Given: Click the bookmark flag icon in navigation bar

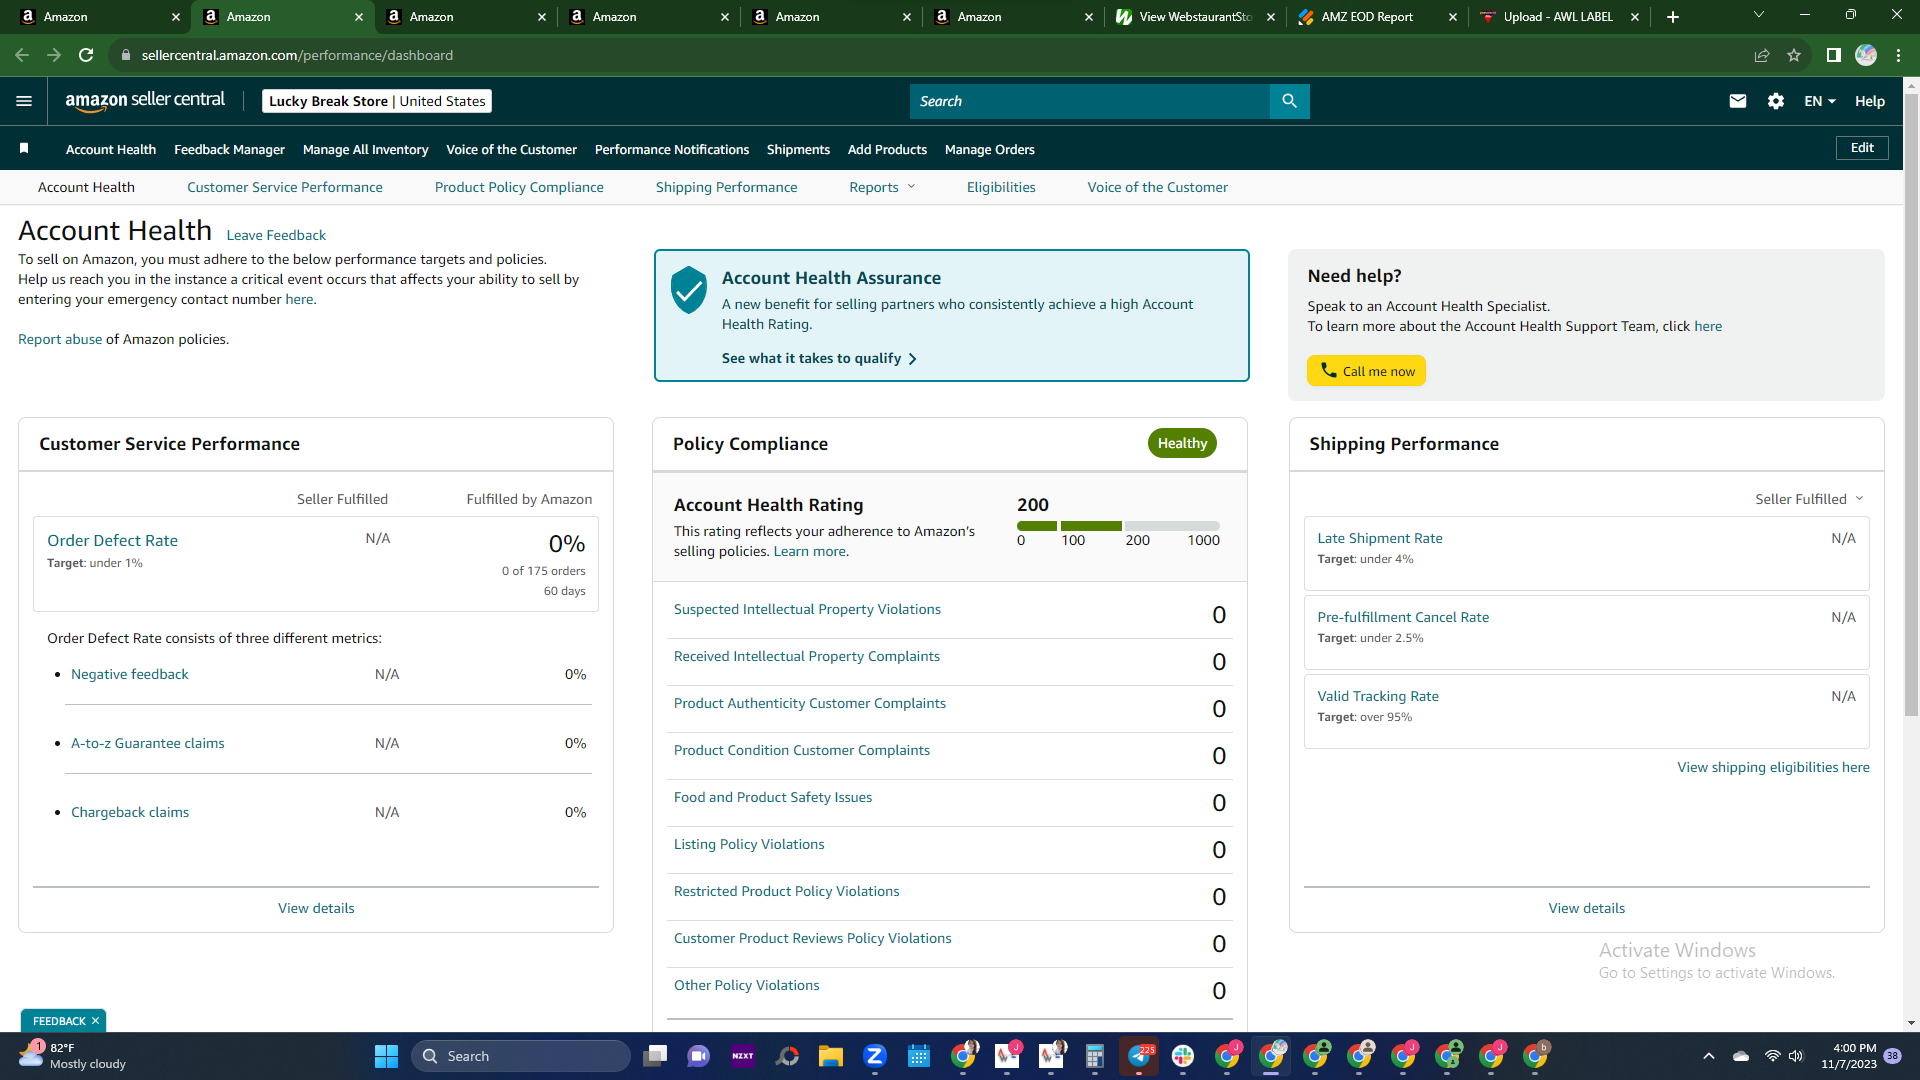Looking at the screenshot, I should [24, 149].
